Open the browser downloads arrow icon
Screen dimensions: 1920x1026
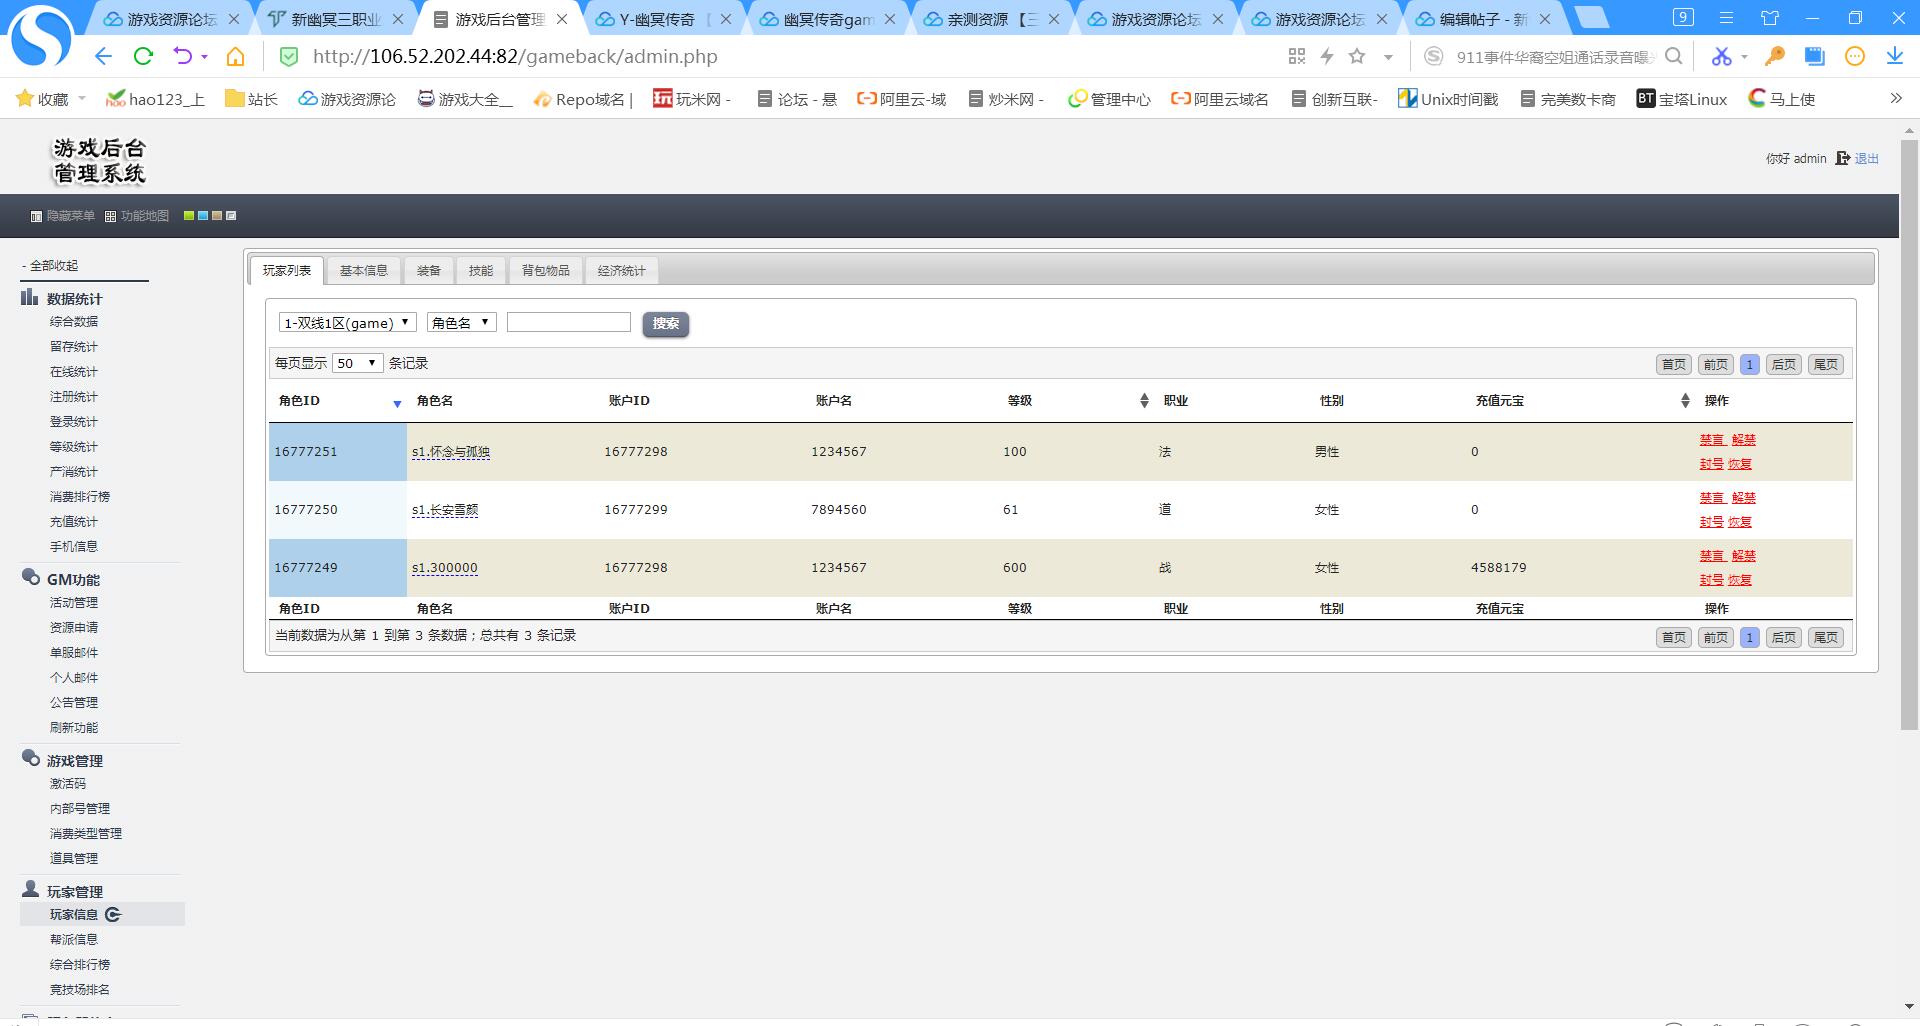1894,57
